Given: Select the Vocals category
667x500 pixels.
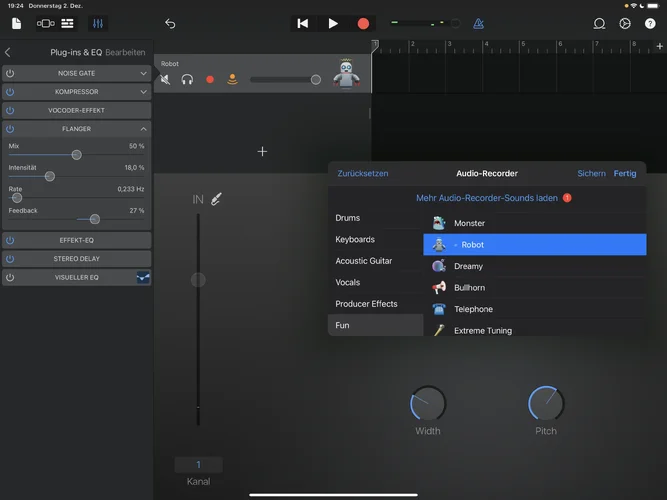Looking at the screenshot, I should tap(348, 283).
